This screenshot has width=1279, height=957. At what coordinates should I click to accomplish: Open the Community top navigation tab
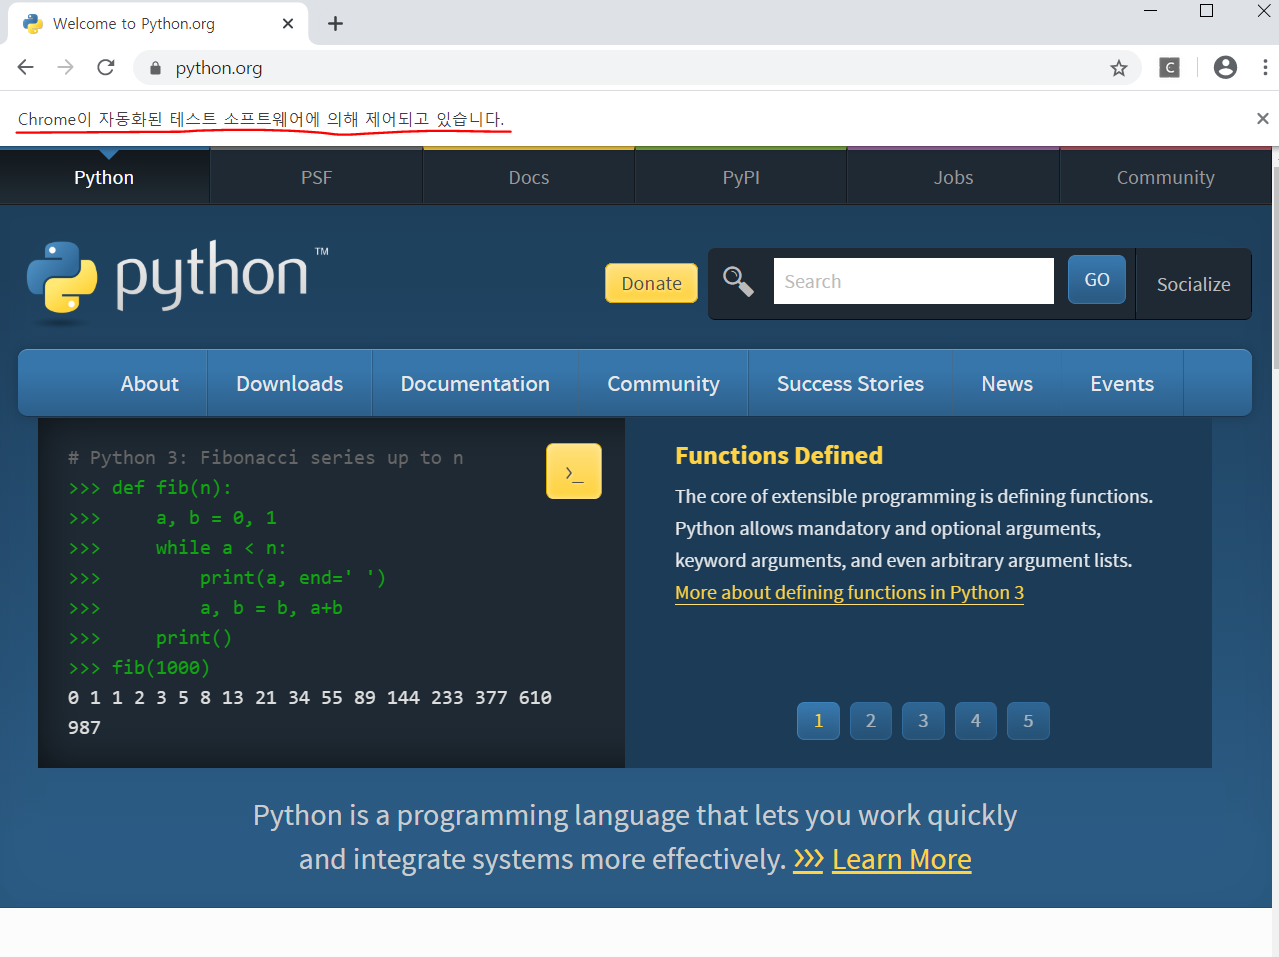1165,177
